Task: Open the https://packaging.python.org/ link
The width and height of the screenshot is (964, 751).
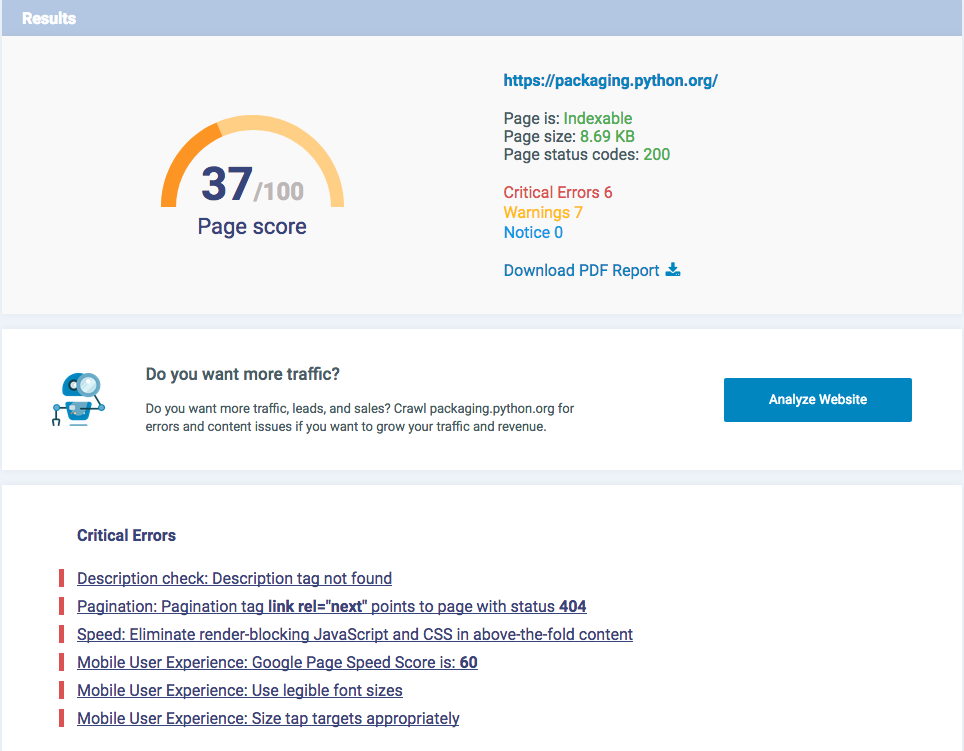Action: pyautogui.click(x=610, y=81)
